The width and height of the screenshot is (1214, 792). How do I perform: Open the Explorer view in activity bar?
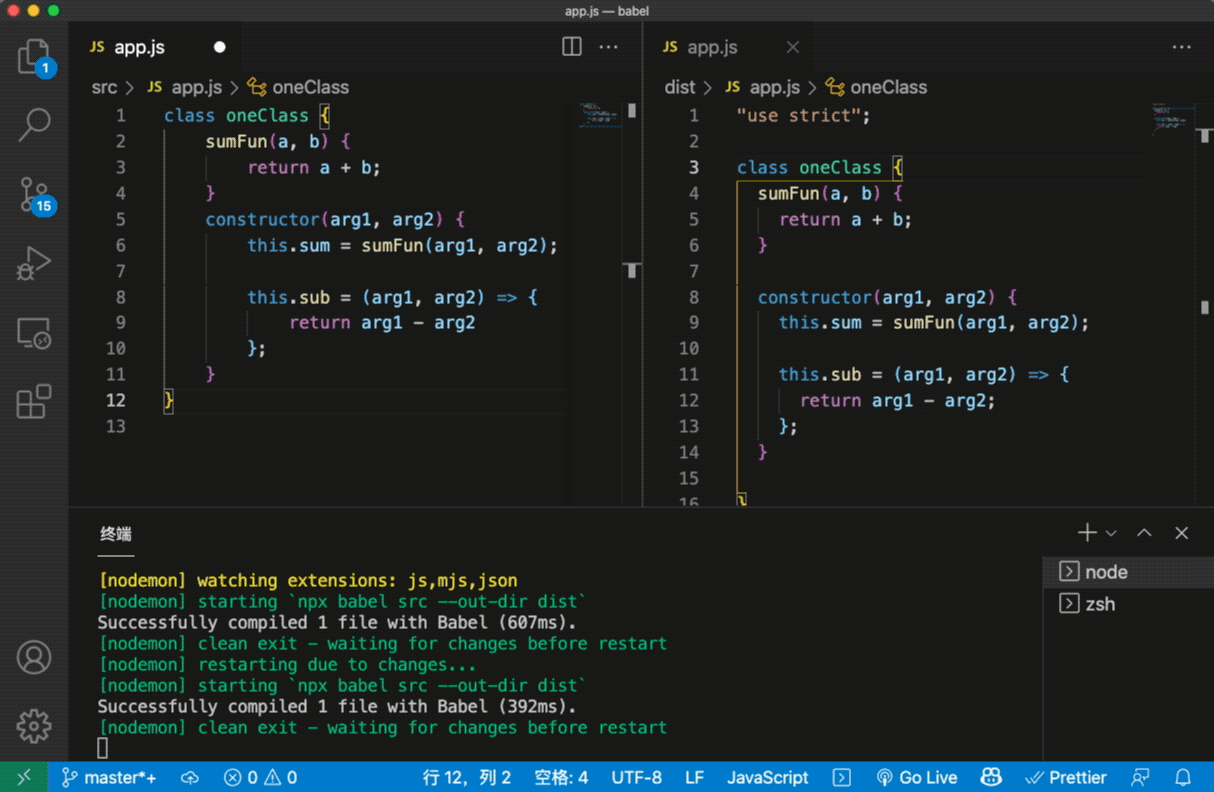tap(34, 57)
